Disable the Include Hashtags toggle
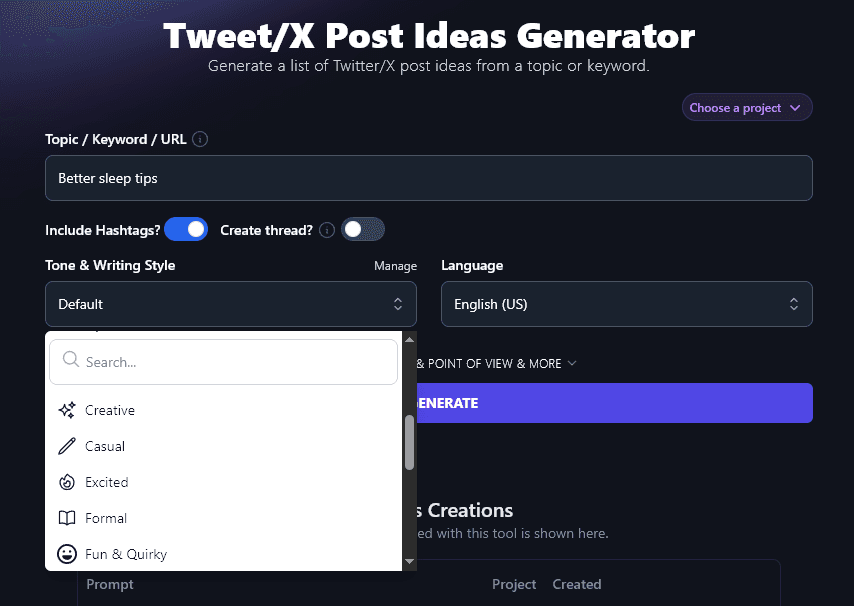This screenshot has height=606, width=854. tap(185, 229)
